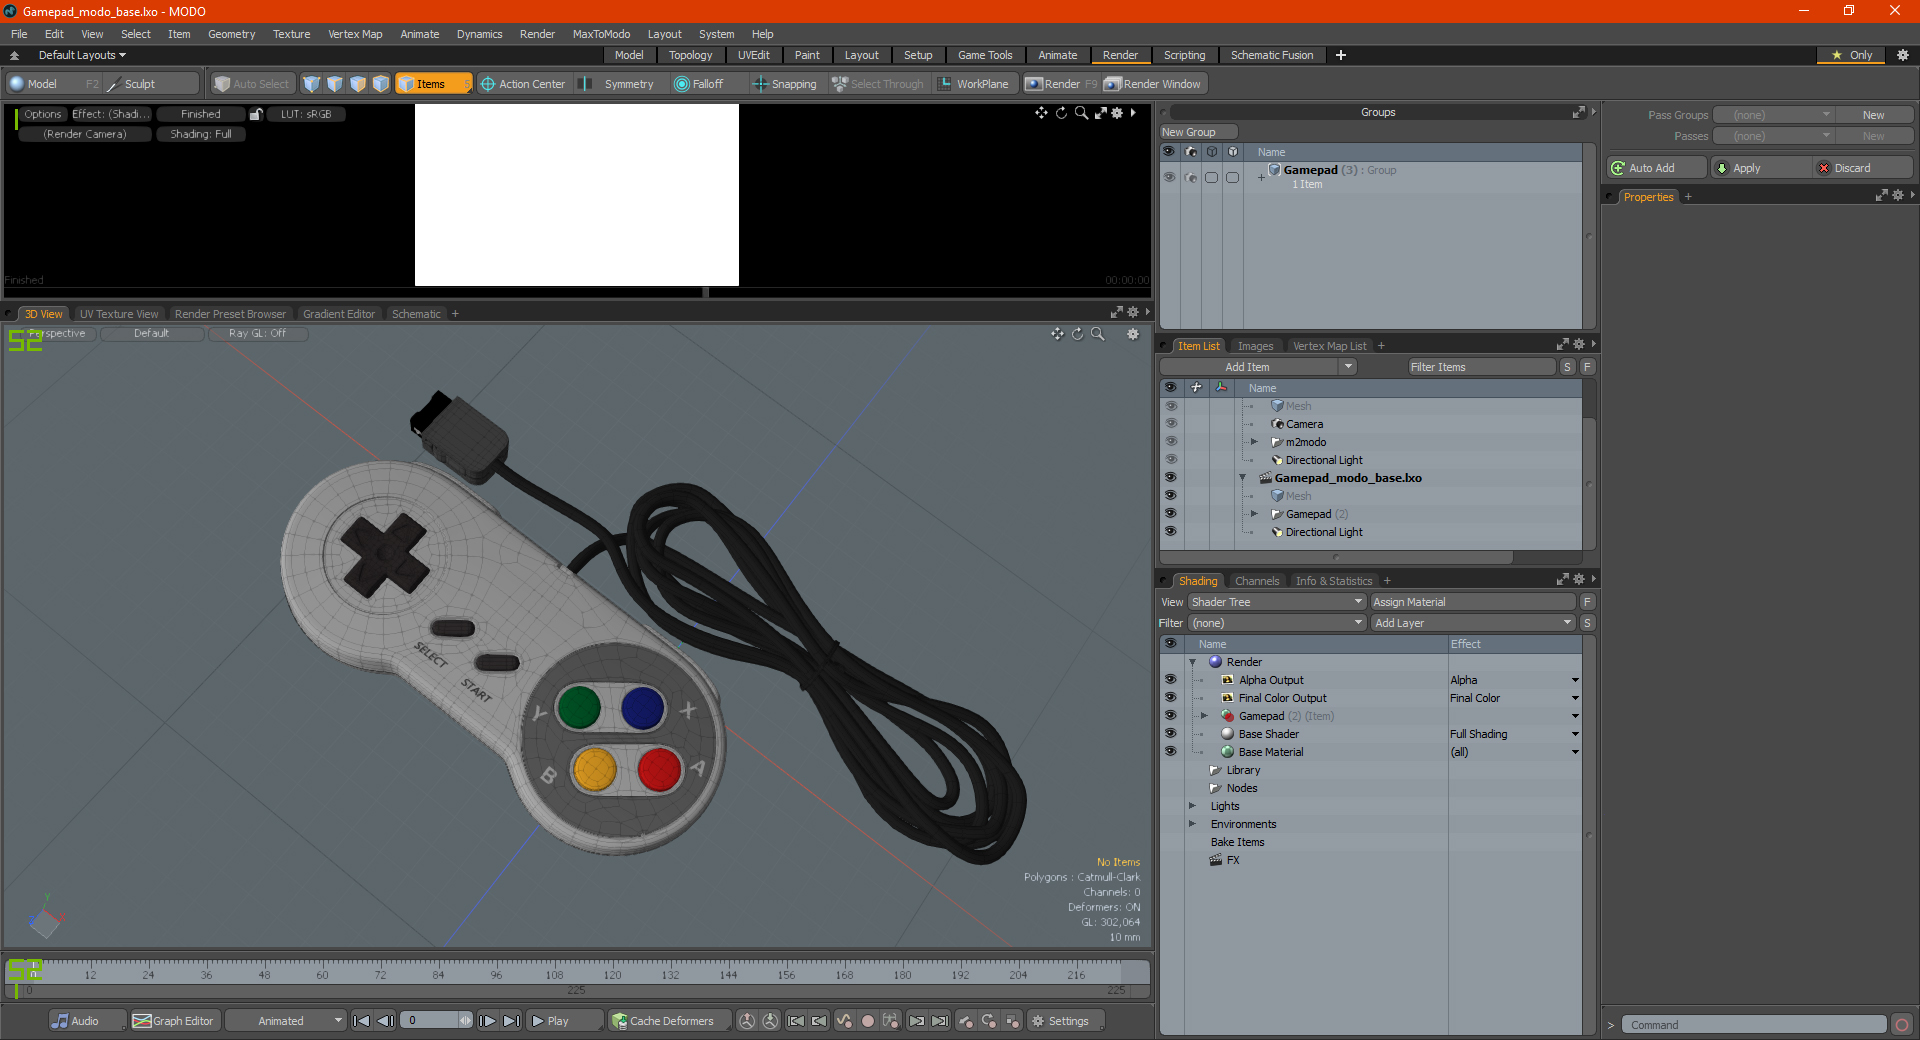1920x1040 pixels.
Task: Toggle Symmetry in the toolbar
Action: (619, 84)
